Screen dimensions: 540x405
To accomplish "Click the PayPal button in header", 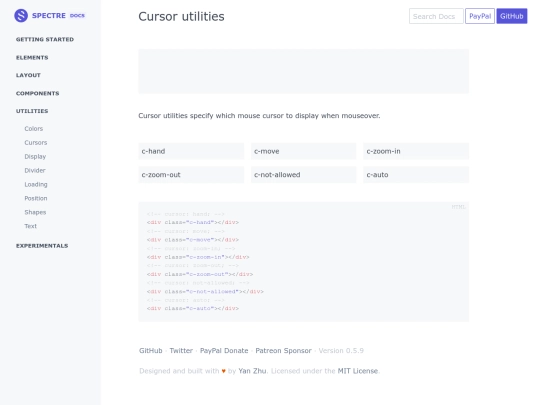I will point(480,16).
